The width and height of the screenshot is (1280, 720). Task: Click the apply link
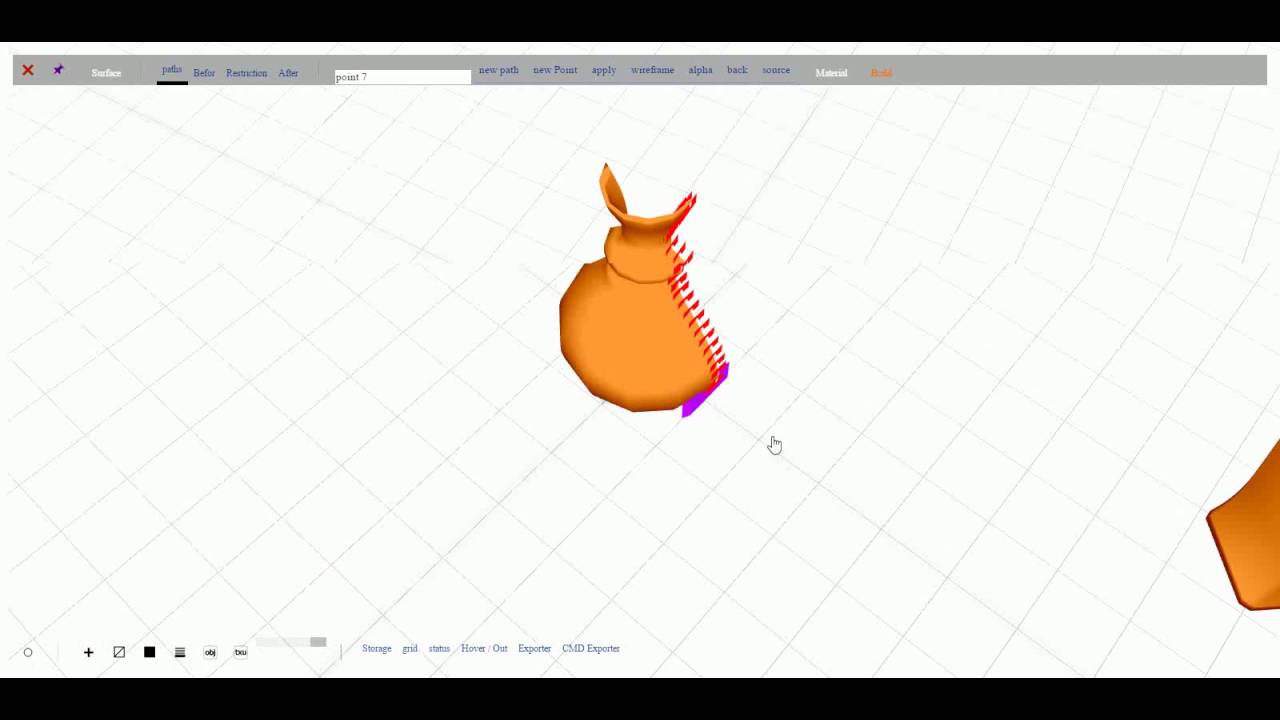coord(604,70)
